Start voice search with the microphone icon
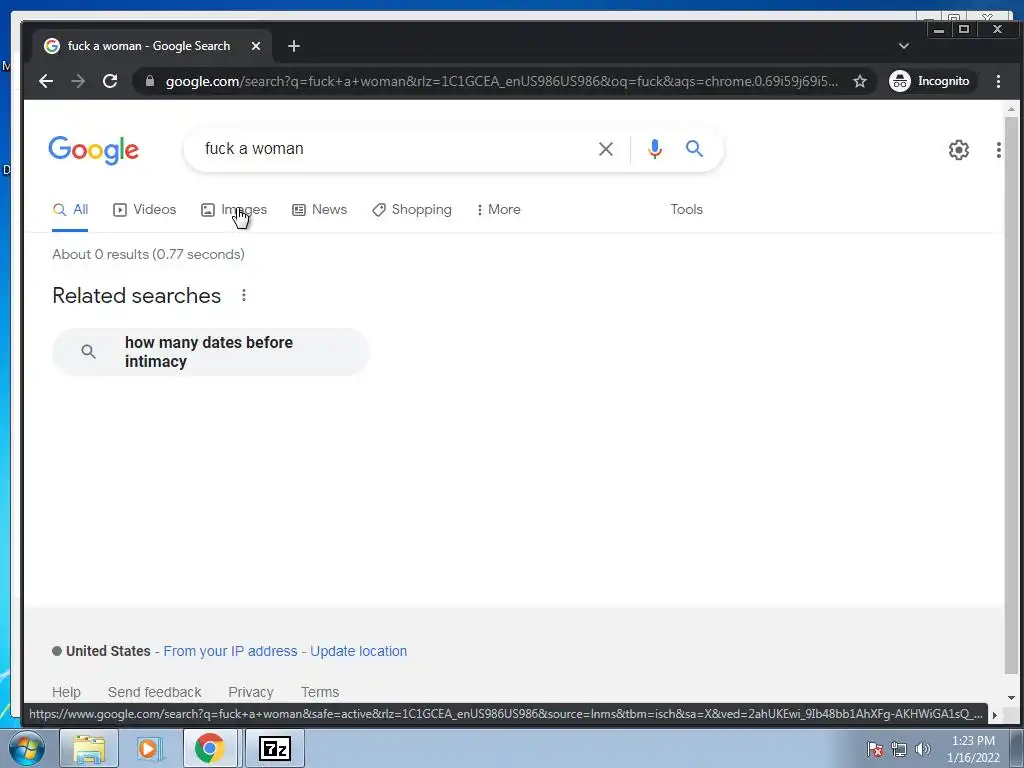 click(654, 149)
